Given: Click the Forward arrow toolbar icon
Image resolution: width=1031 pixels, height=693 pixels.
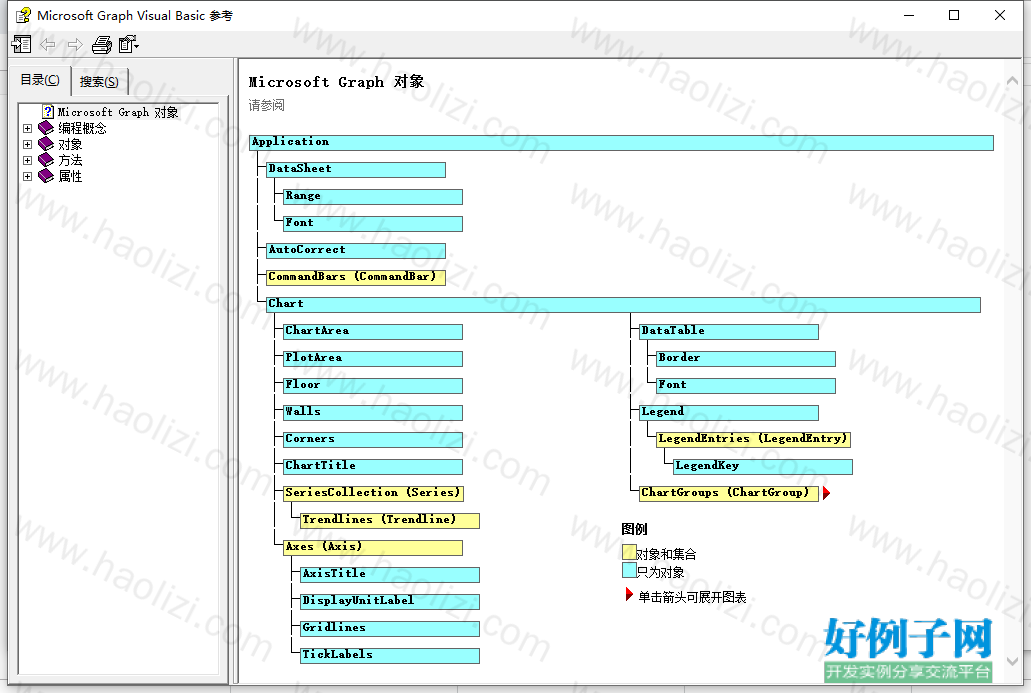Looking at the screenshot, I should (75, 45).
